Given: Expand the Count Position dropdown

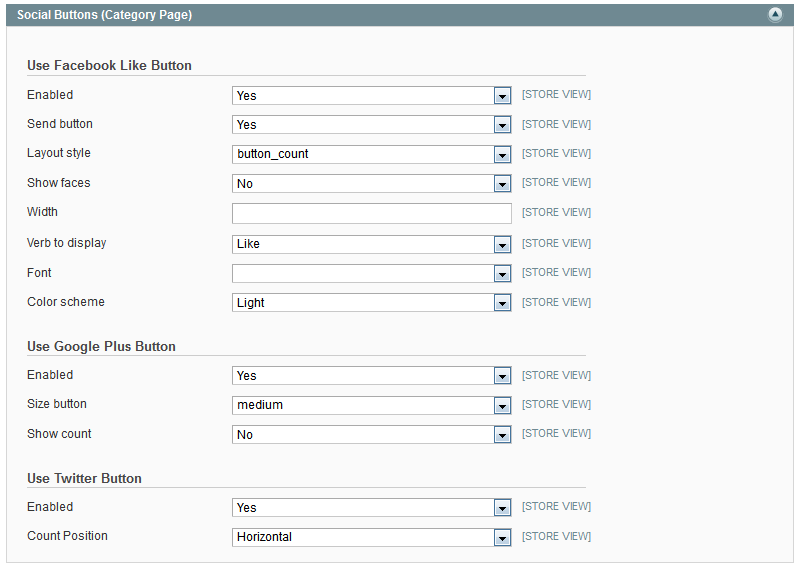Looking at the screenshot, I should point(371,537).
